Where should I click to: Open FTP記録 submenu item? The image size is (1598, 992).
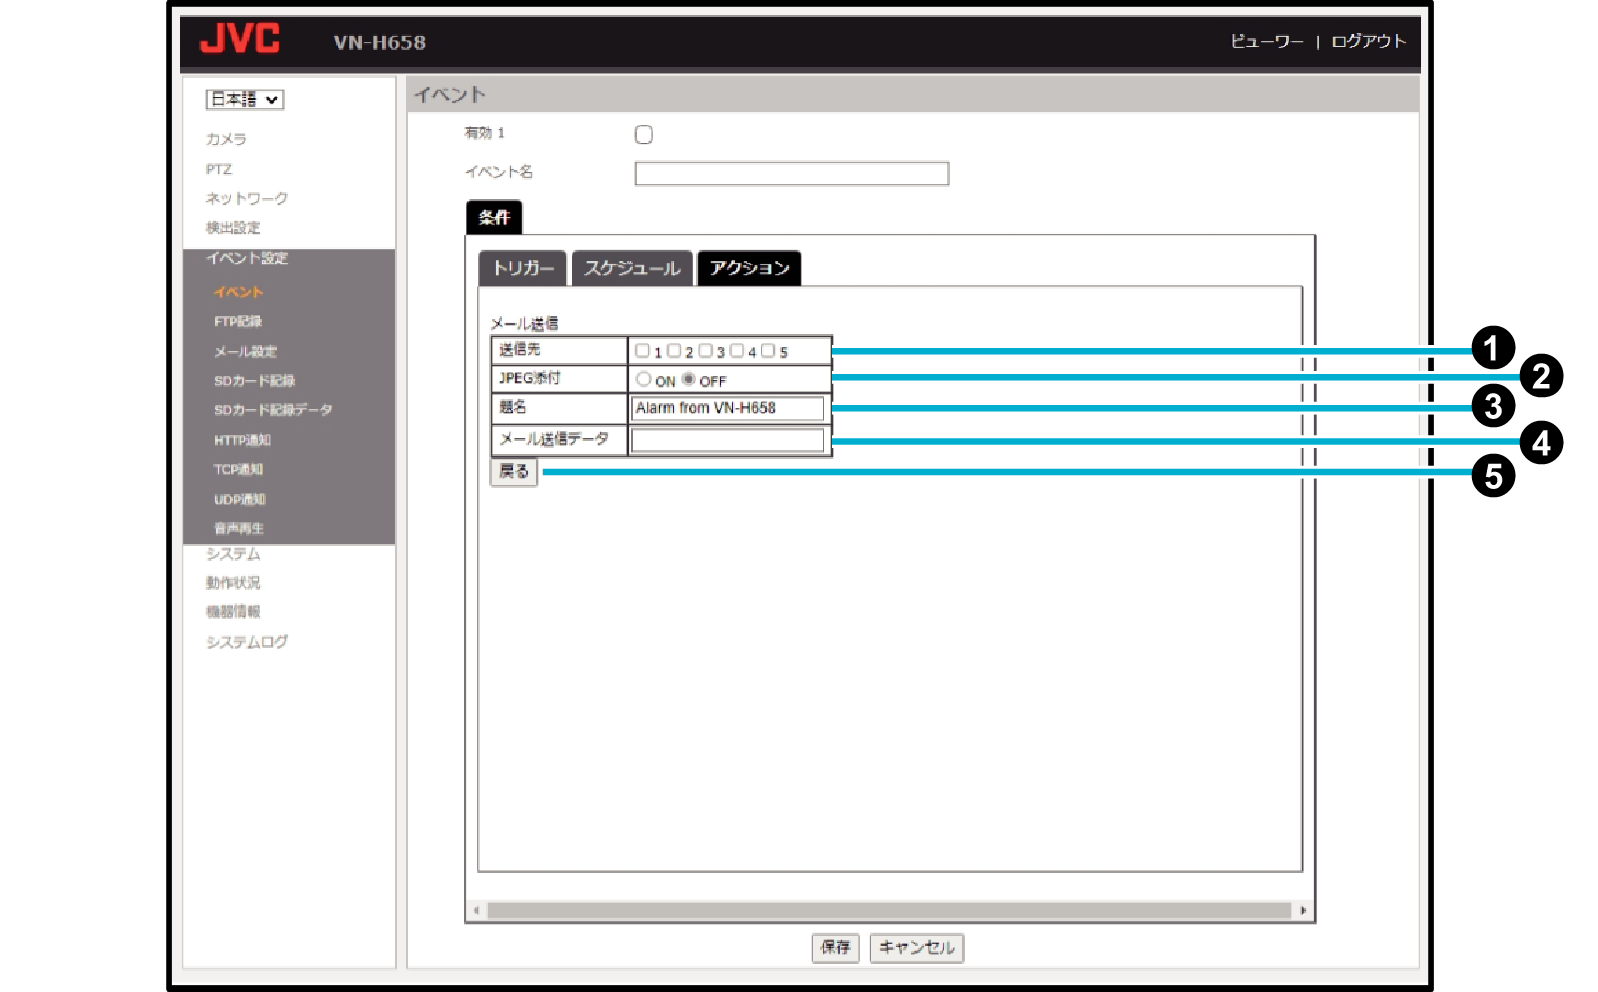click(238, 321)
